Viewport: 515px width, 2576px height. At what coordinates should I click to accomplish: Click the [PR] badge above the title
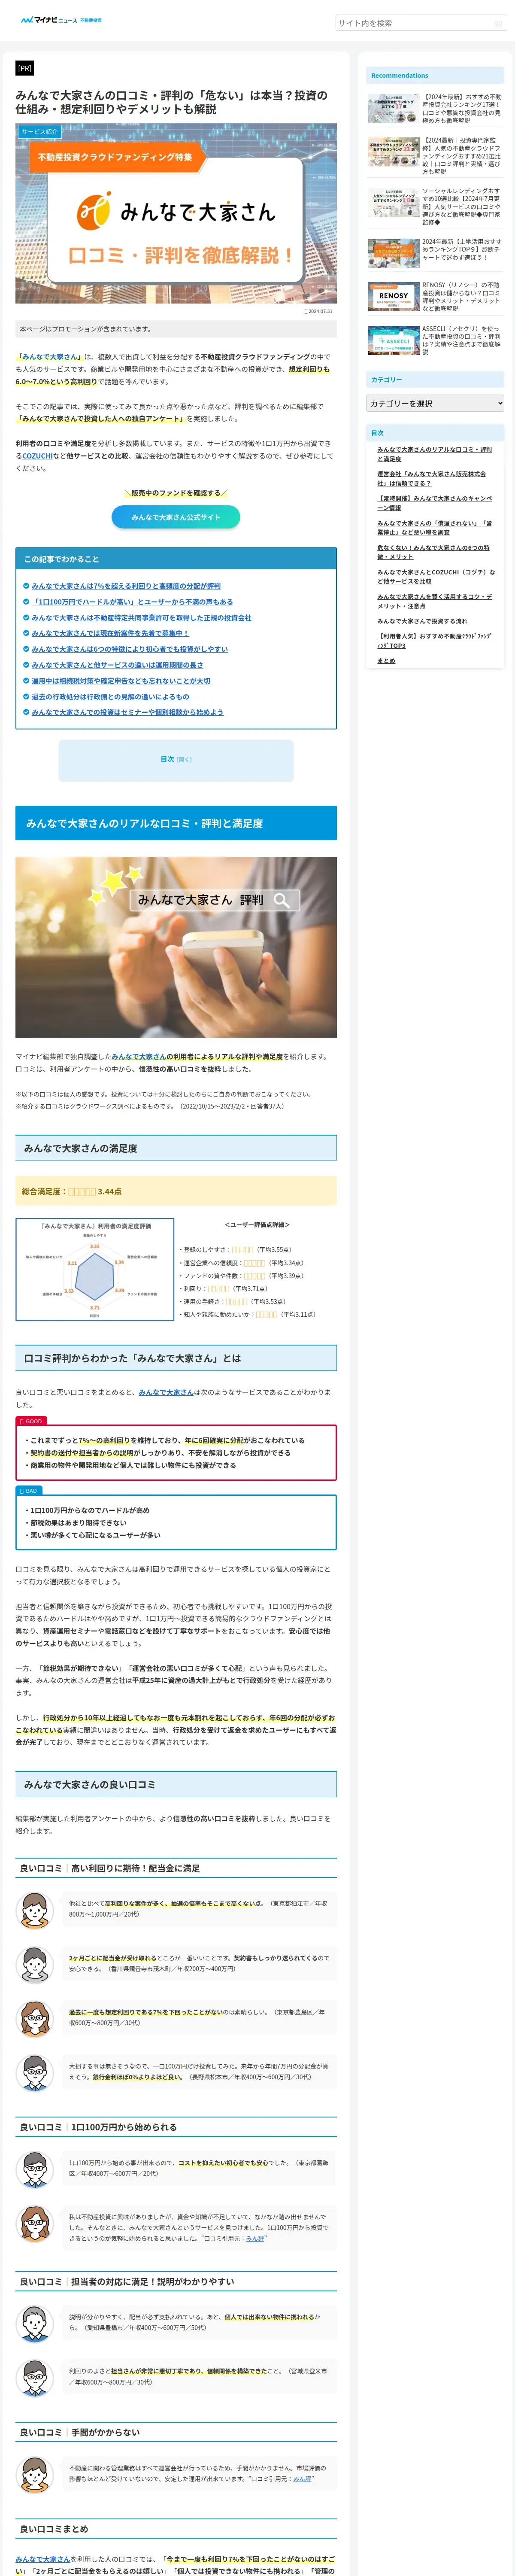tap(25, 68)
